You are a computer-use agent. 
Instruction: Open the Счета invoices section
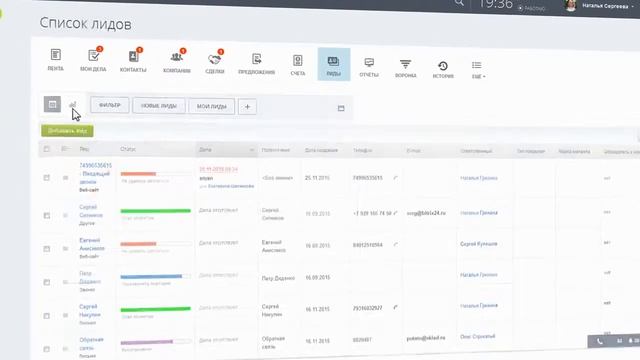[x=298, y=64]
